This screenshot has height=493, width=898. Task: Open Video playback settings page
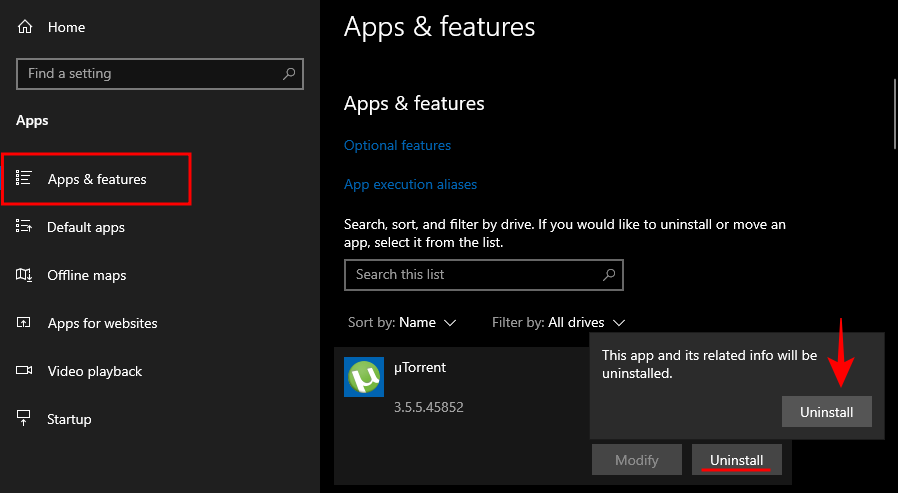coord(95,371)
